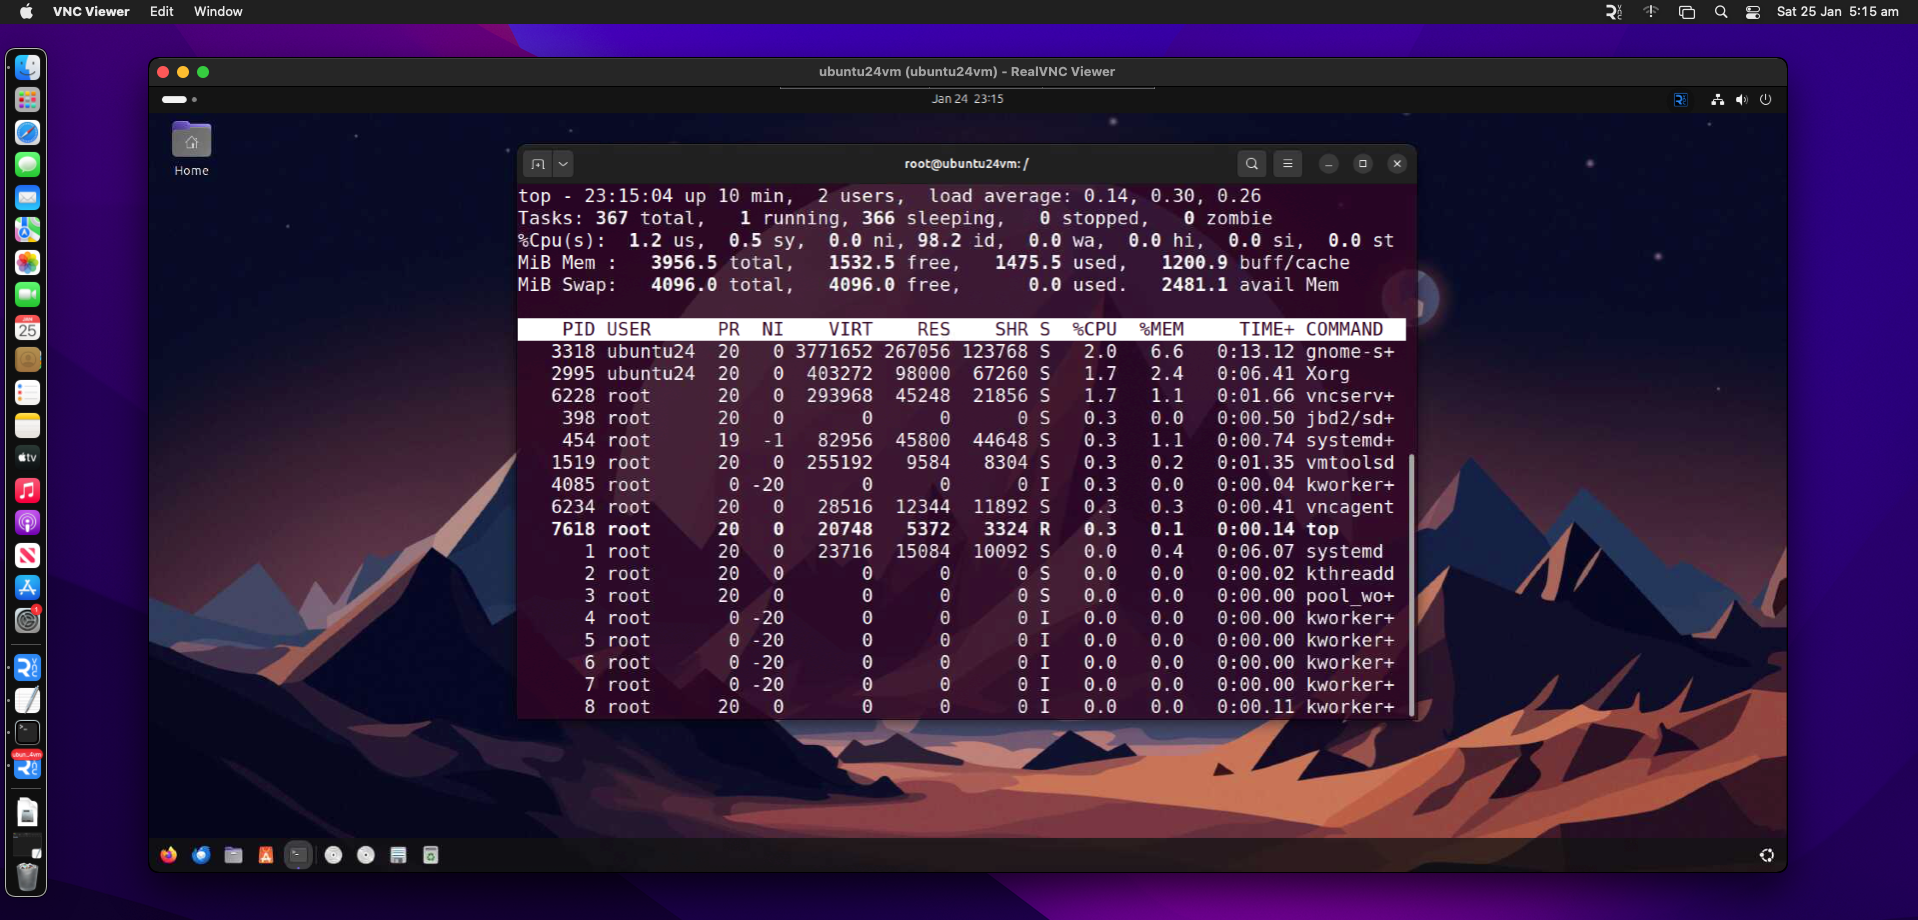1918x920 pixels.
Task: Open the Ubuntu power menu icon
Action: [x=1765, y=99]
